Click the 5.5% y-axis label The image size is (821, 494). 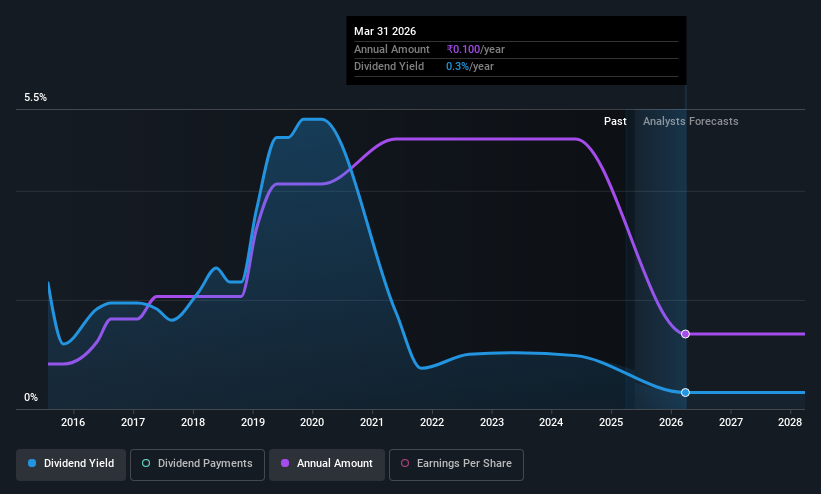tap(35, 97)
